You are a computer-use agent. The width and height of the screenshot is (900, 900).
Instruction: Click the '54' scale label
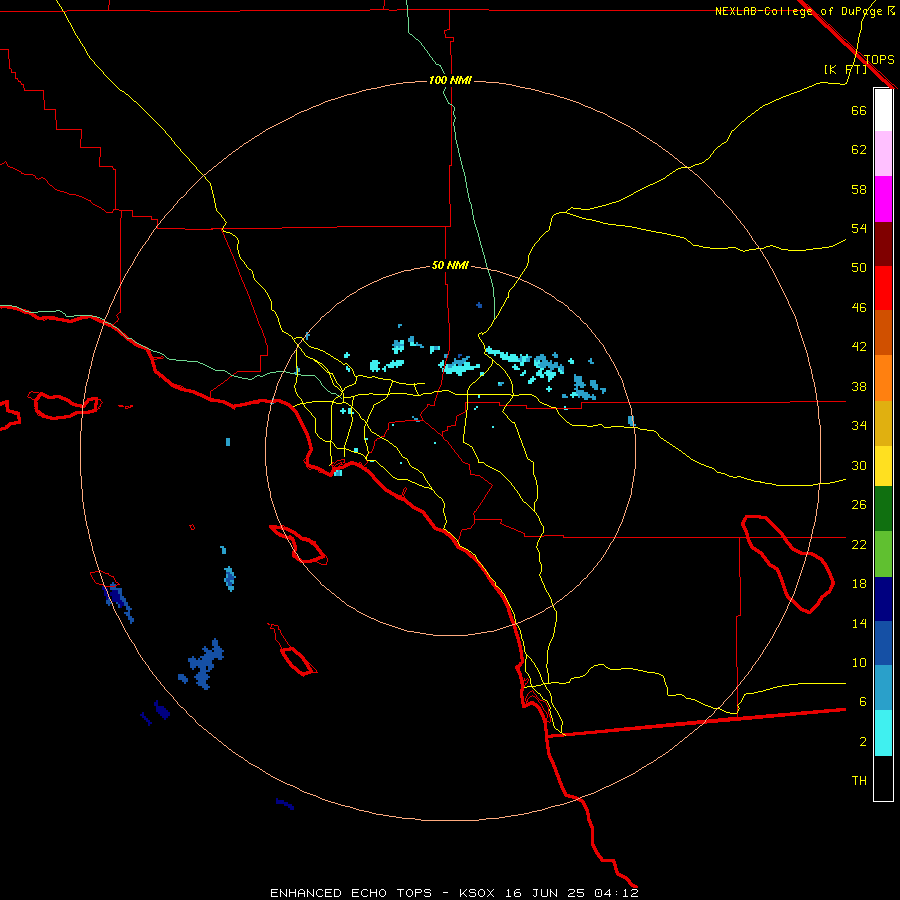point(859,228)
